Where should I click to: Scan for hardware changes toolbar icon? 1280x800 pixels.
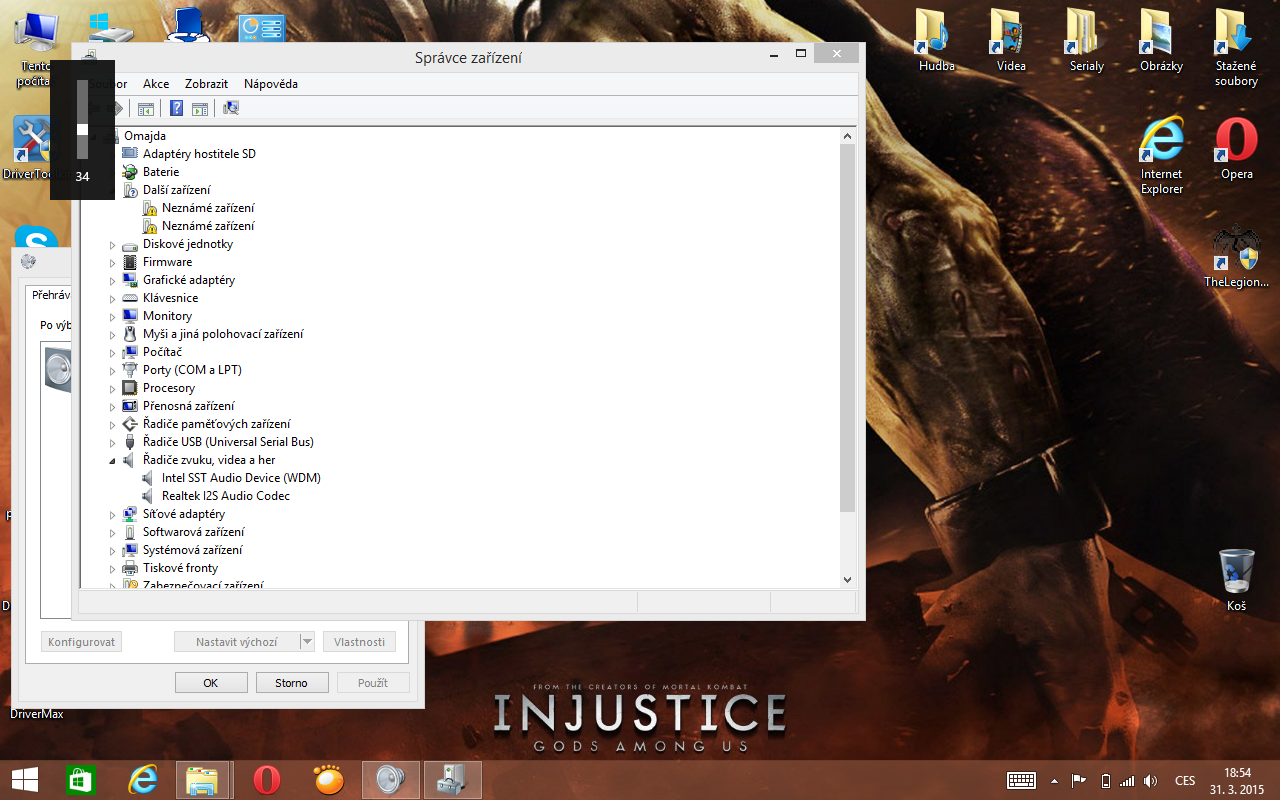(x=231, y=108)
